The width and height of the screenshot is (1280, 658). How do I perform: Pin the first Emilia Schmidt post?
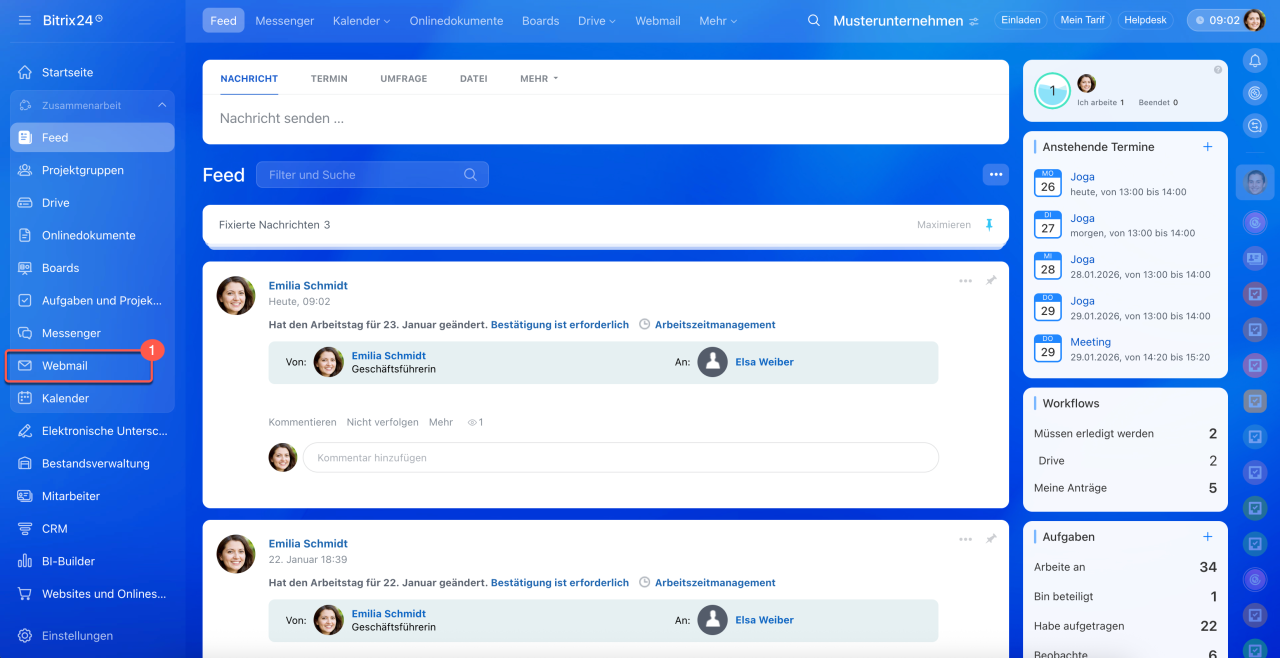tap(991, 281)
